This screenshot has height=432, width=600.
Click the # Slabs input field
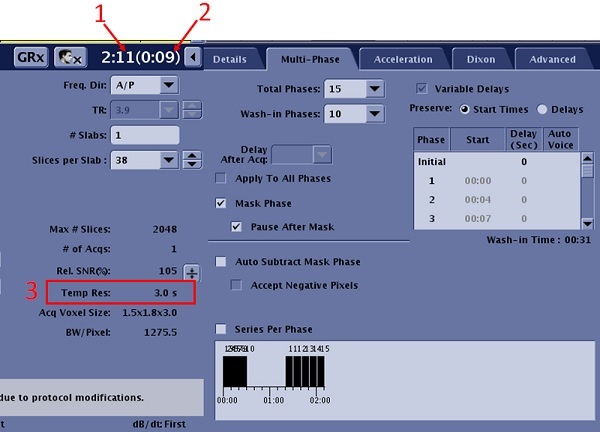click(x=145, y=135)
